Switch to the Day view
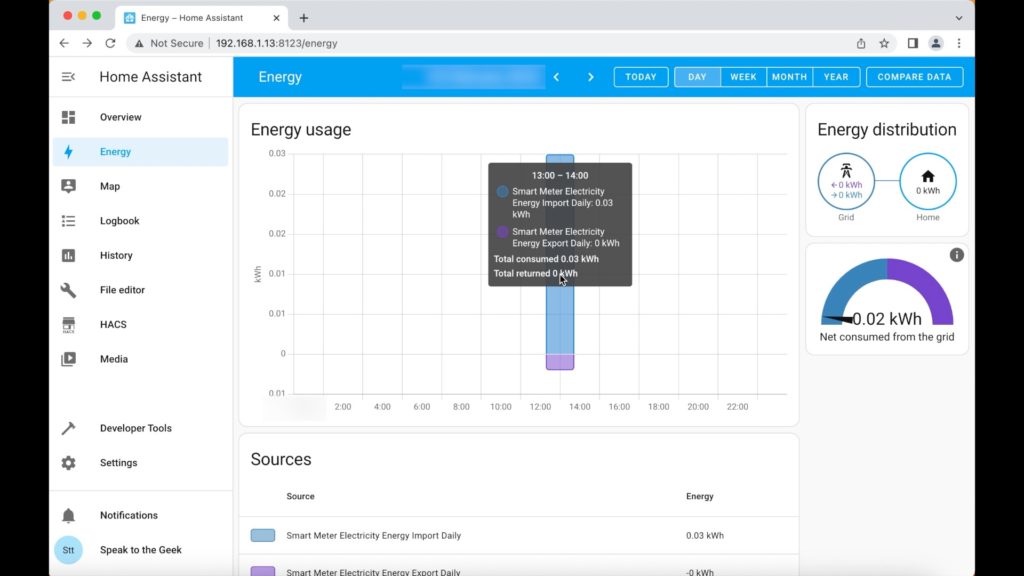Screen dimensions: 1024x576 (x=697, y=77)
